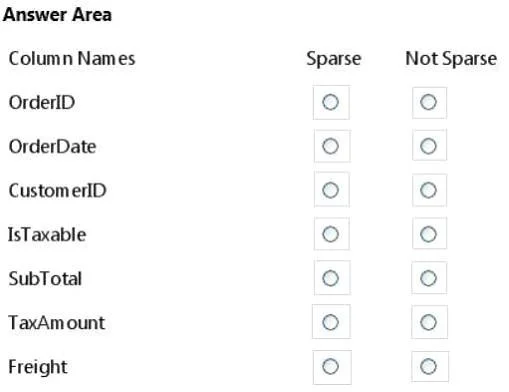Image resolution: width=509 pixels, height=392 pixels.
Task: Click the Not Sparse column header
Action: coord(451,59)
